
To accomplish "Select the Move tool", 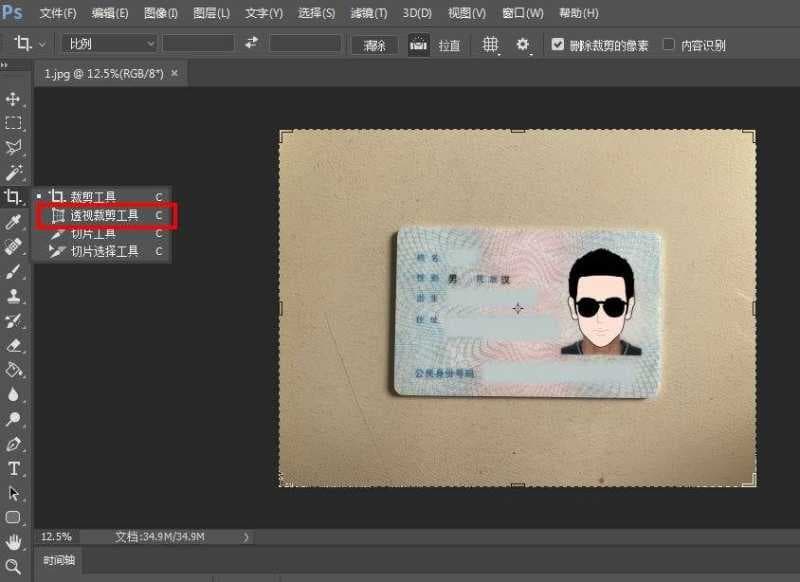I will point(14,100).
